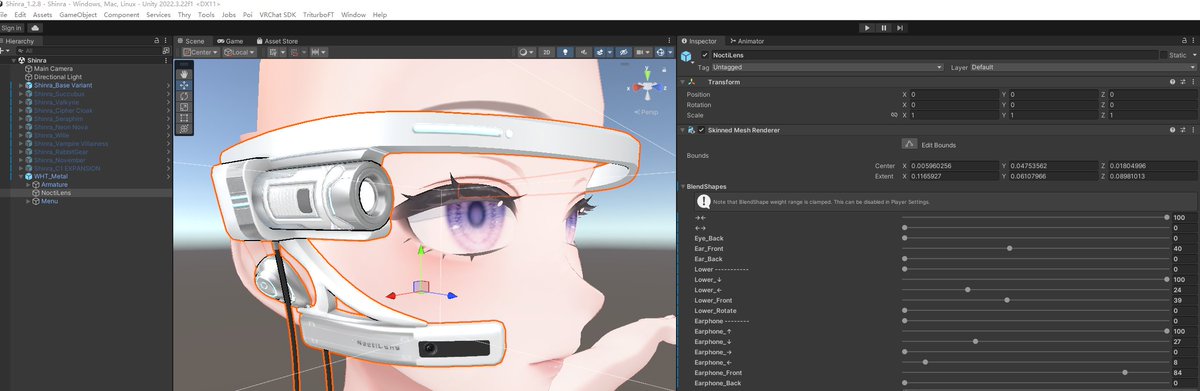This screenshot has height=391, width=1200.
Task: Open the Static flags dropdown arrow
Action: point(1193,54)
